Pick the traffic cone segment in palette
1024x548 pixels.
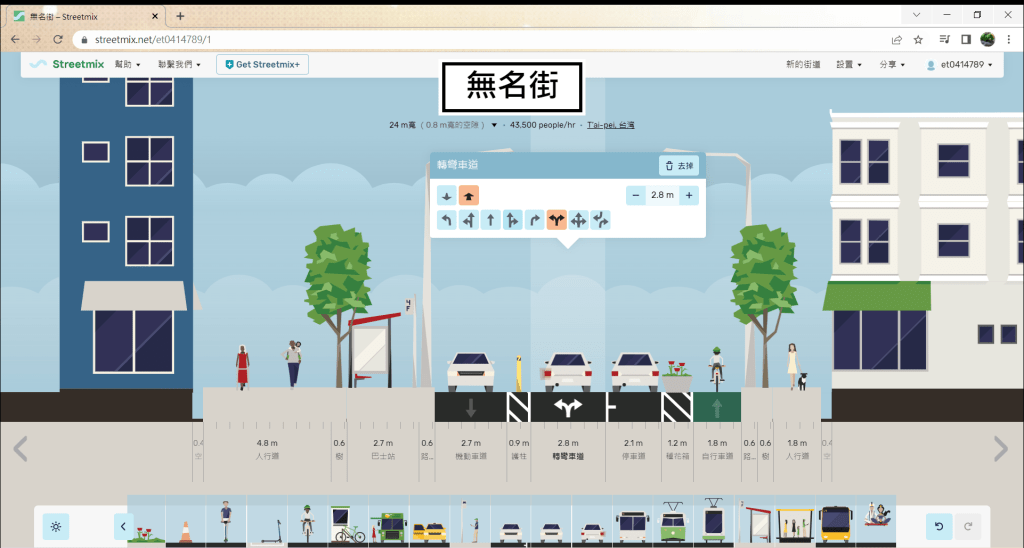coord(185,521)
